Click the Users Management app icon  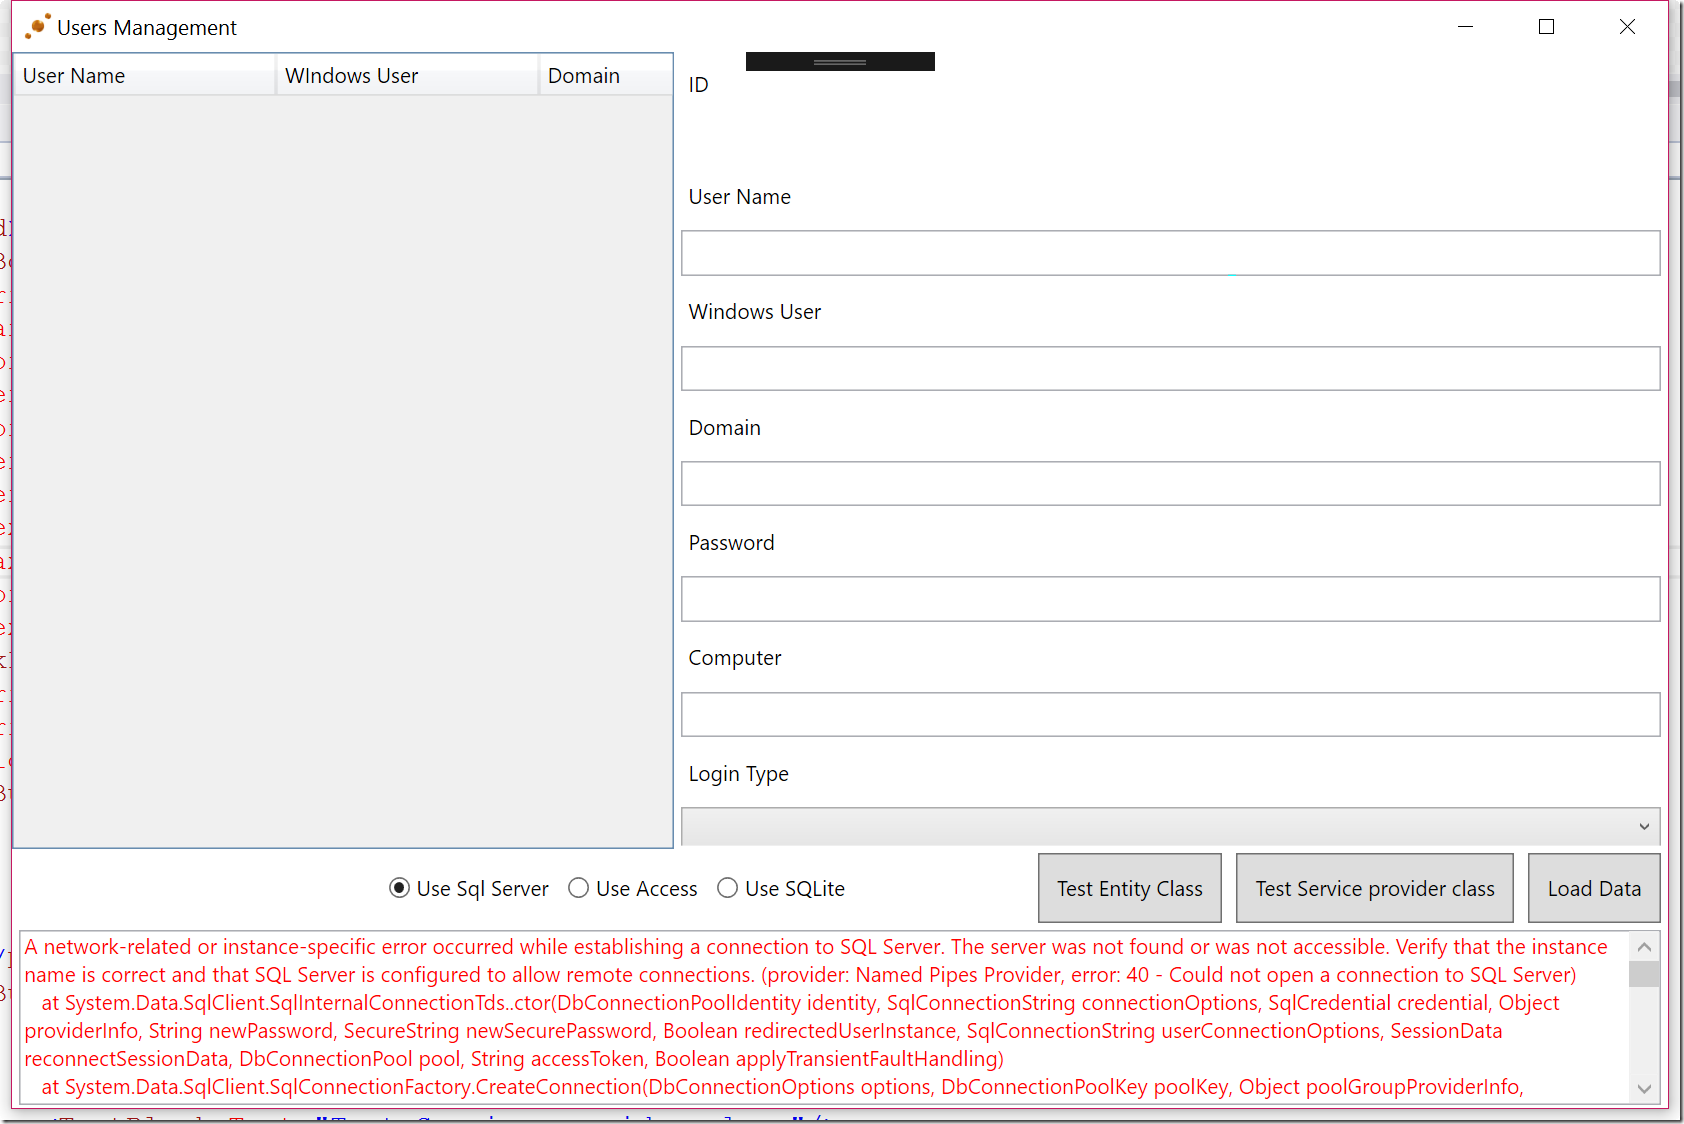[x=37, y=27]
